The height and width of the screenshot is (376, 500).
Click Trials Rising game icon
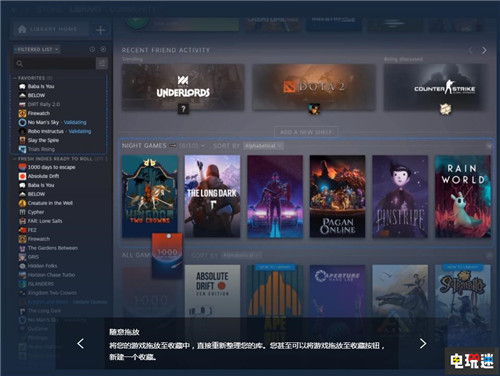22,149
